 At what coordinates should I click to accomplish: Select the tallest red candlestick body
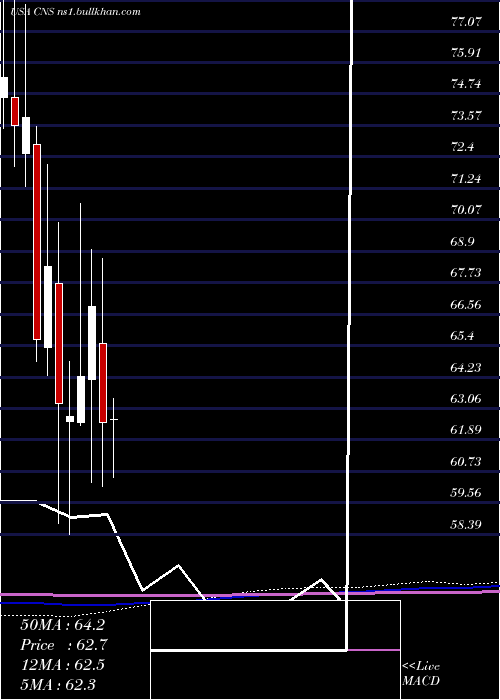[x=37, y=242]
